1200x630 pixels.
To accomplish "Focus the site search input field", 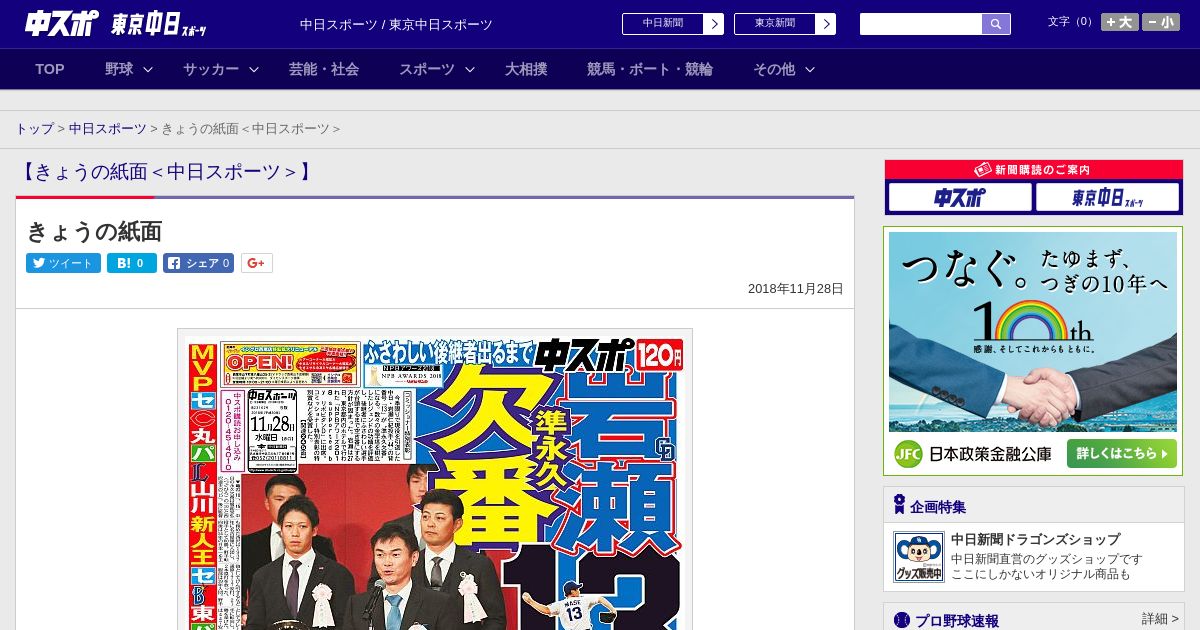I will (921, 24).
